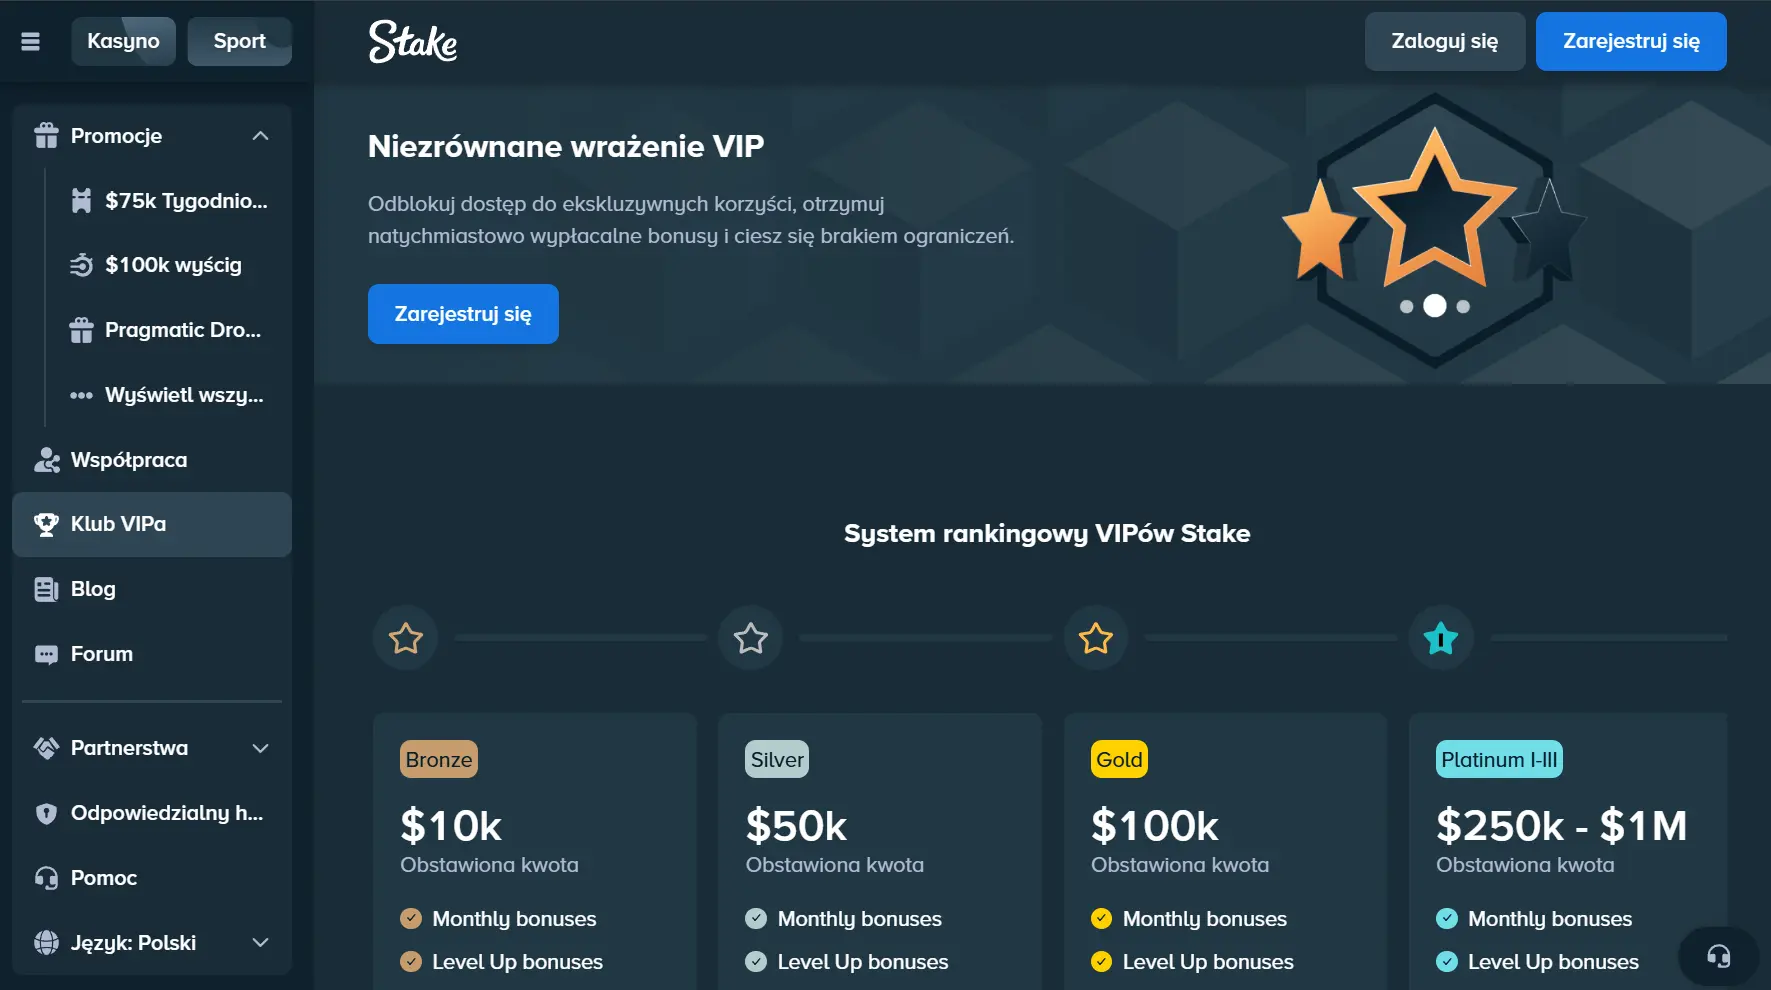Viewport: 1771px width, 990px height.
Task: Click Gold Monthly bonuses checkmark
Action: (x=1101, y=918)
